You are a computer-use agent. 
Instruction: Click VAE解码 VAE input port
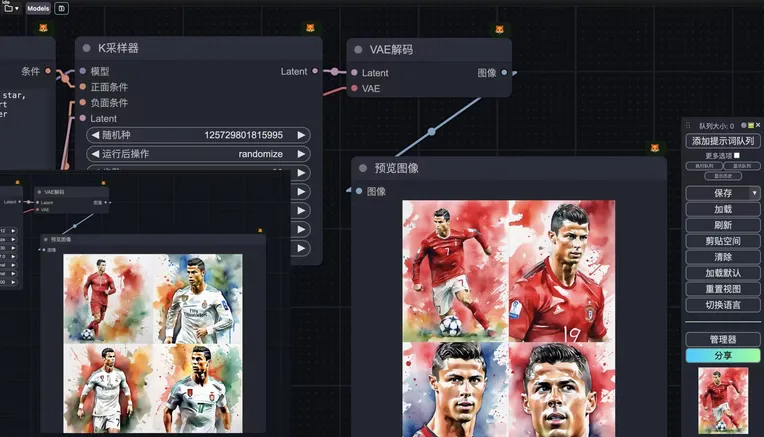pos(354,88)
